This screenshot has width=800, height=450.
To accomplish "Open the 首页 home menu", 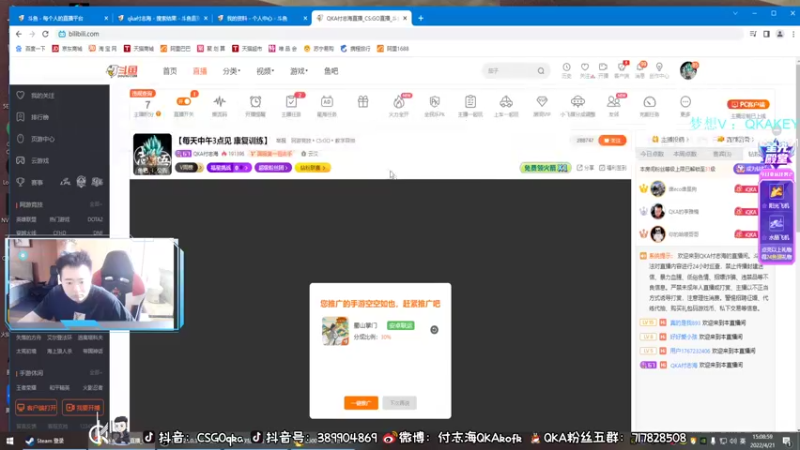I will click(x=170, y=71).
